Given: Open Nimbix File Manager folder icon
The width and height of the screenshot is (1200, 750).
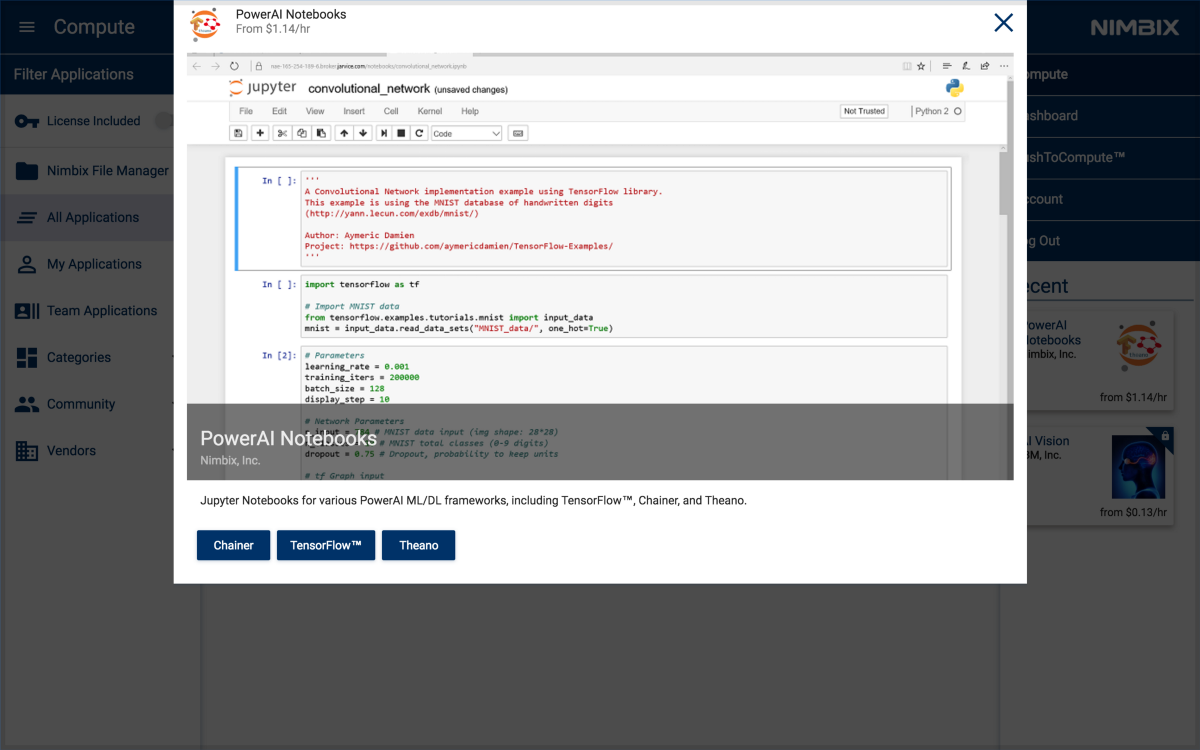Looking at the screenshot, I should tap(27, 171).
